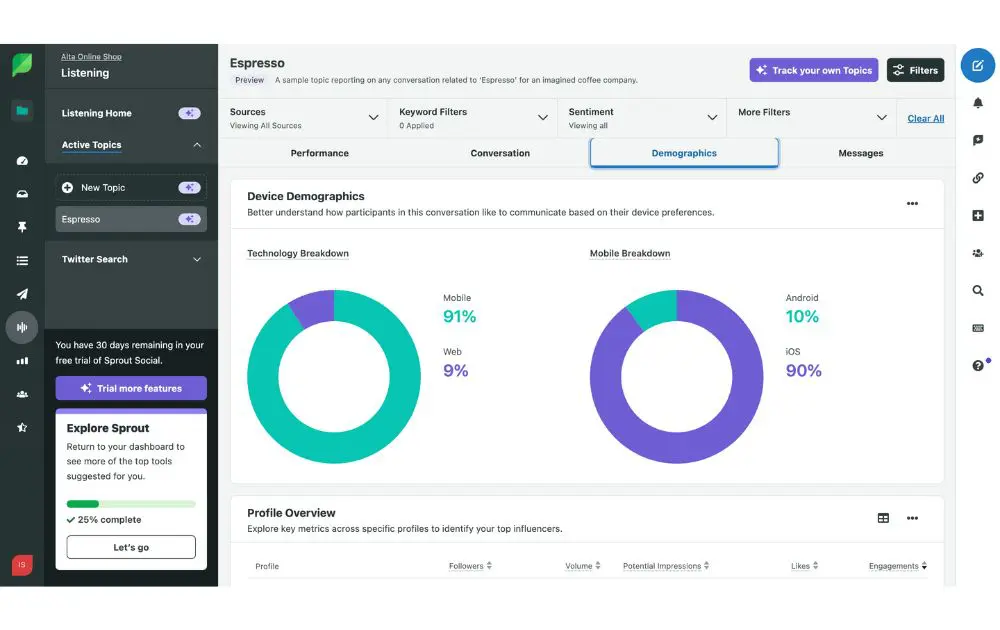Open the dashboard gauge icon in left rail
This screenshot has width=1000, height=630.
point(22,161)
